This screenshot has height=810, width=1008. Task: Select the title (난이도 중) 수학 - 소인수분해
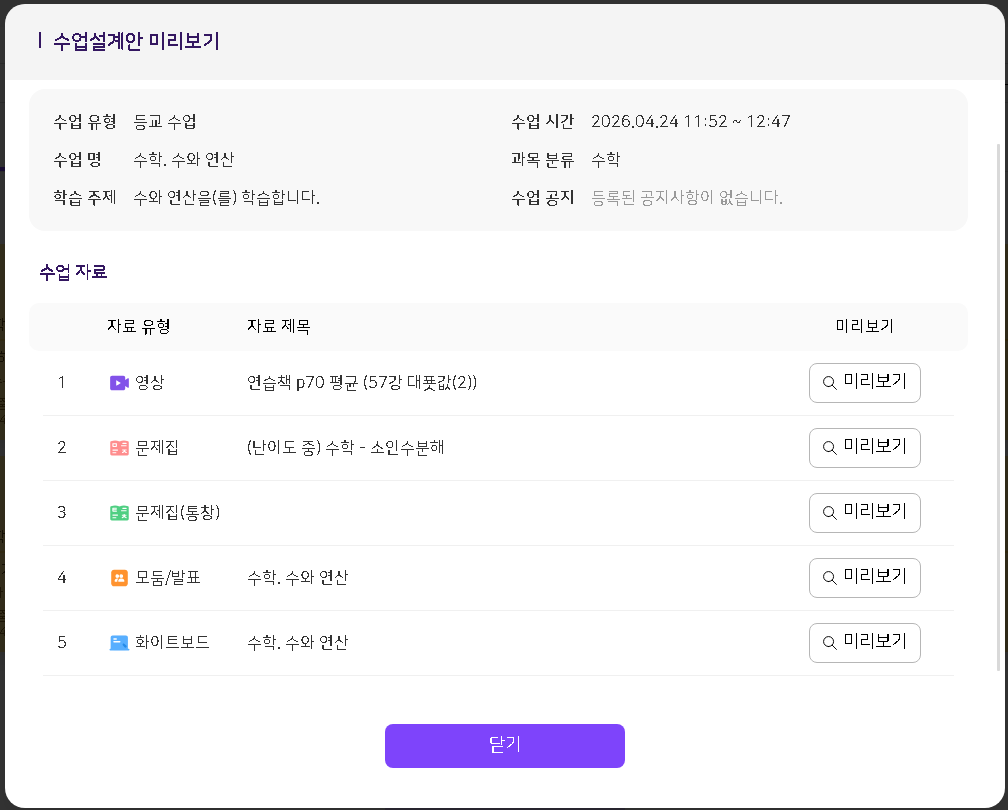[x=345, y=448]
